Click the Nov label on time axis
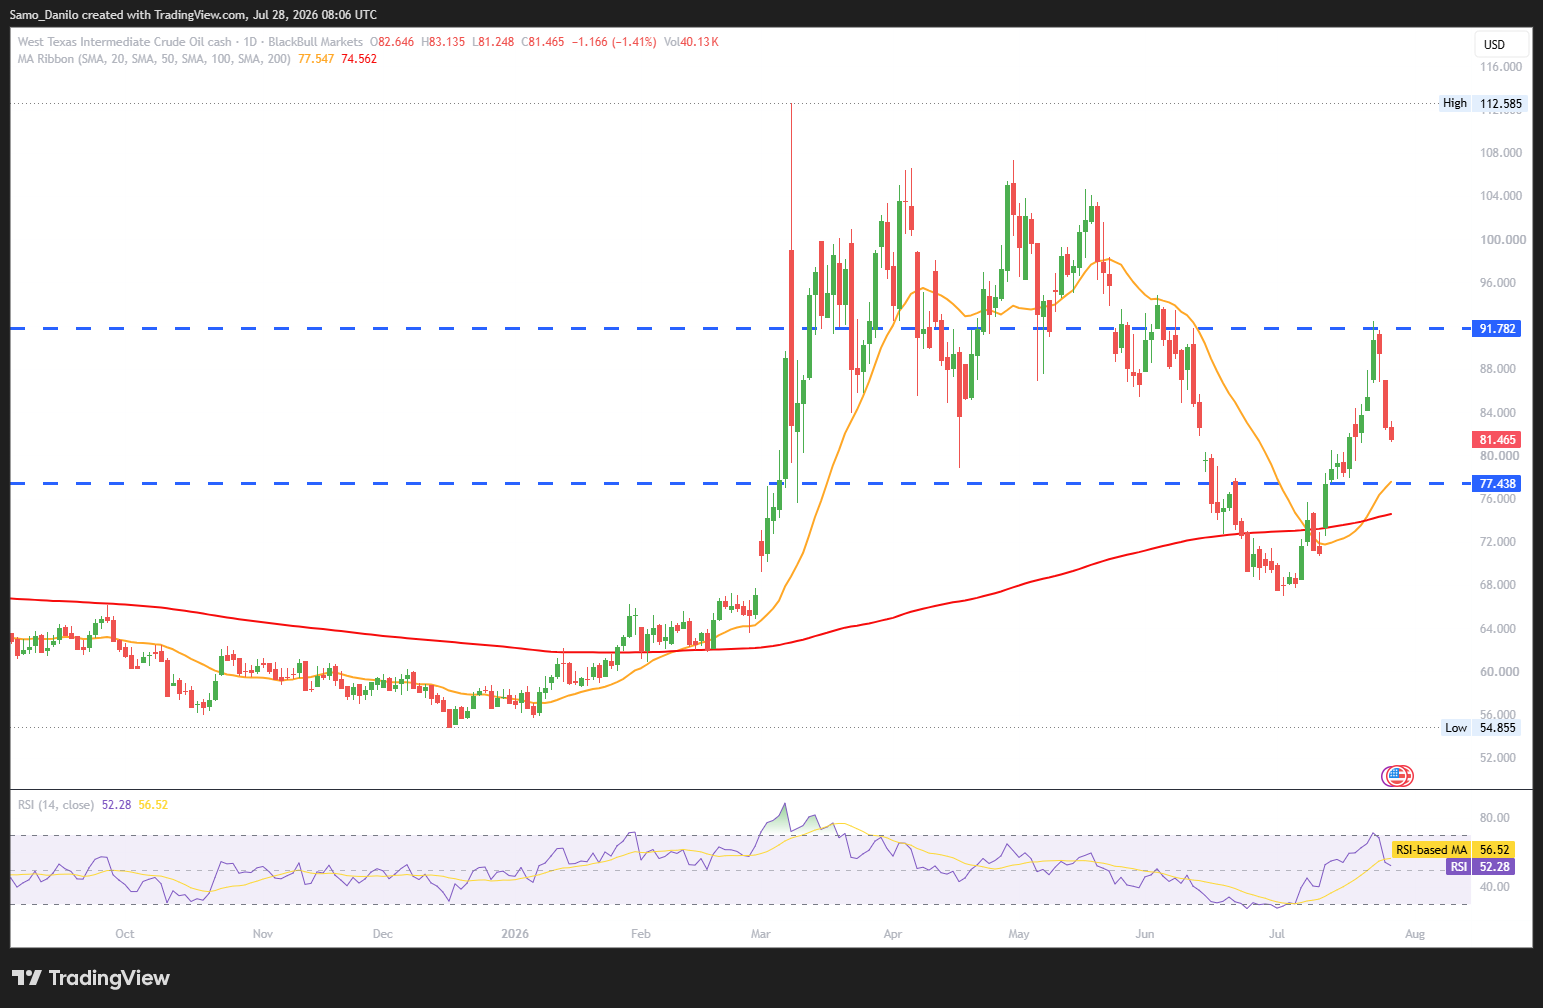Viewport: 1543px width, 1008px height. click(263, 934)
